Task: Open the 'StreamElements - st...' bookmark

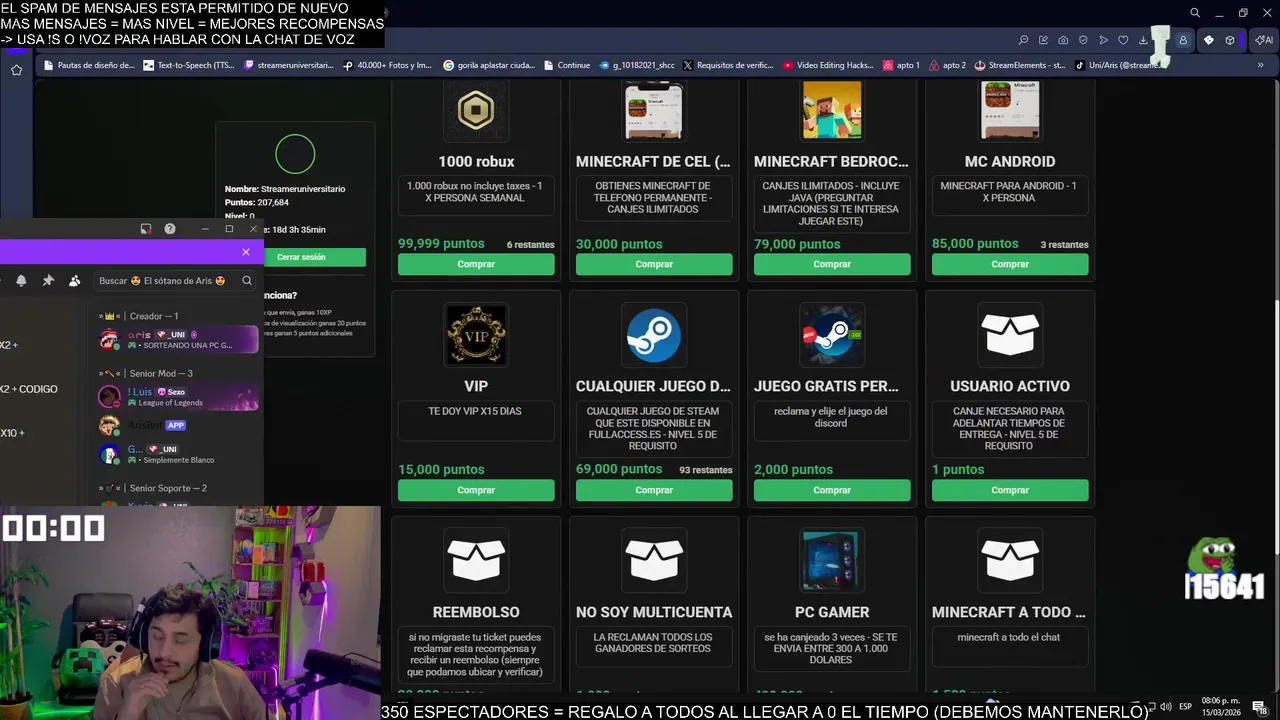Action: [1020, 65]
